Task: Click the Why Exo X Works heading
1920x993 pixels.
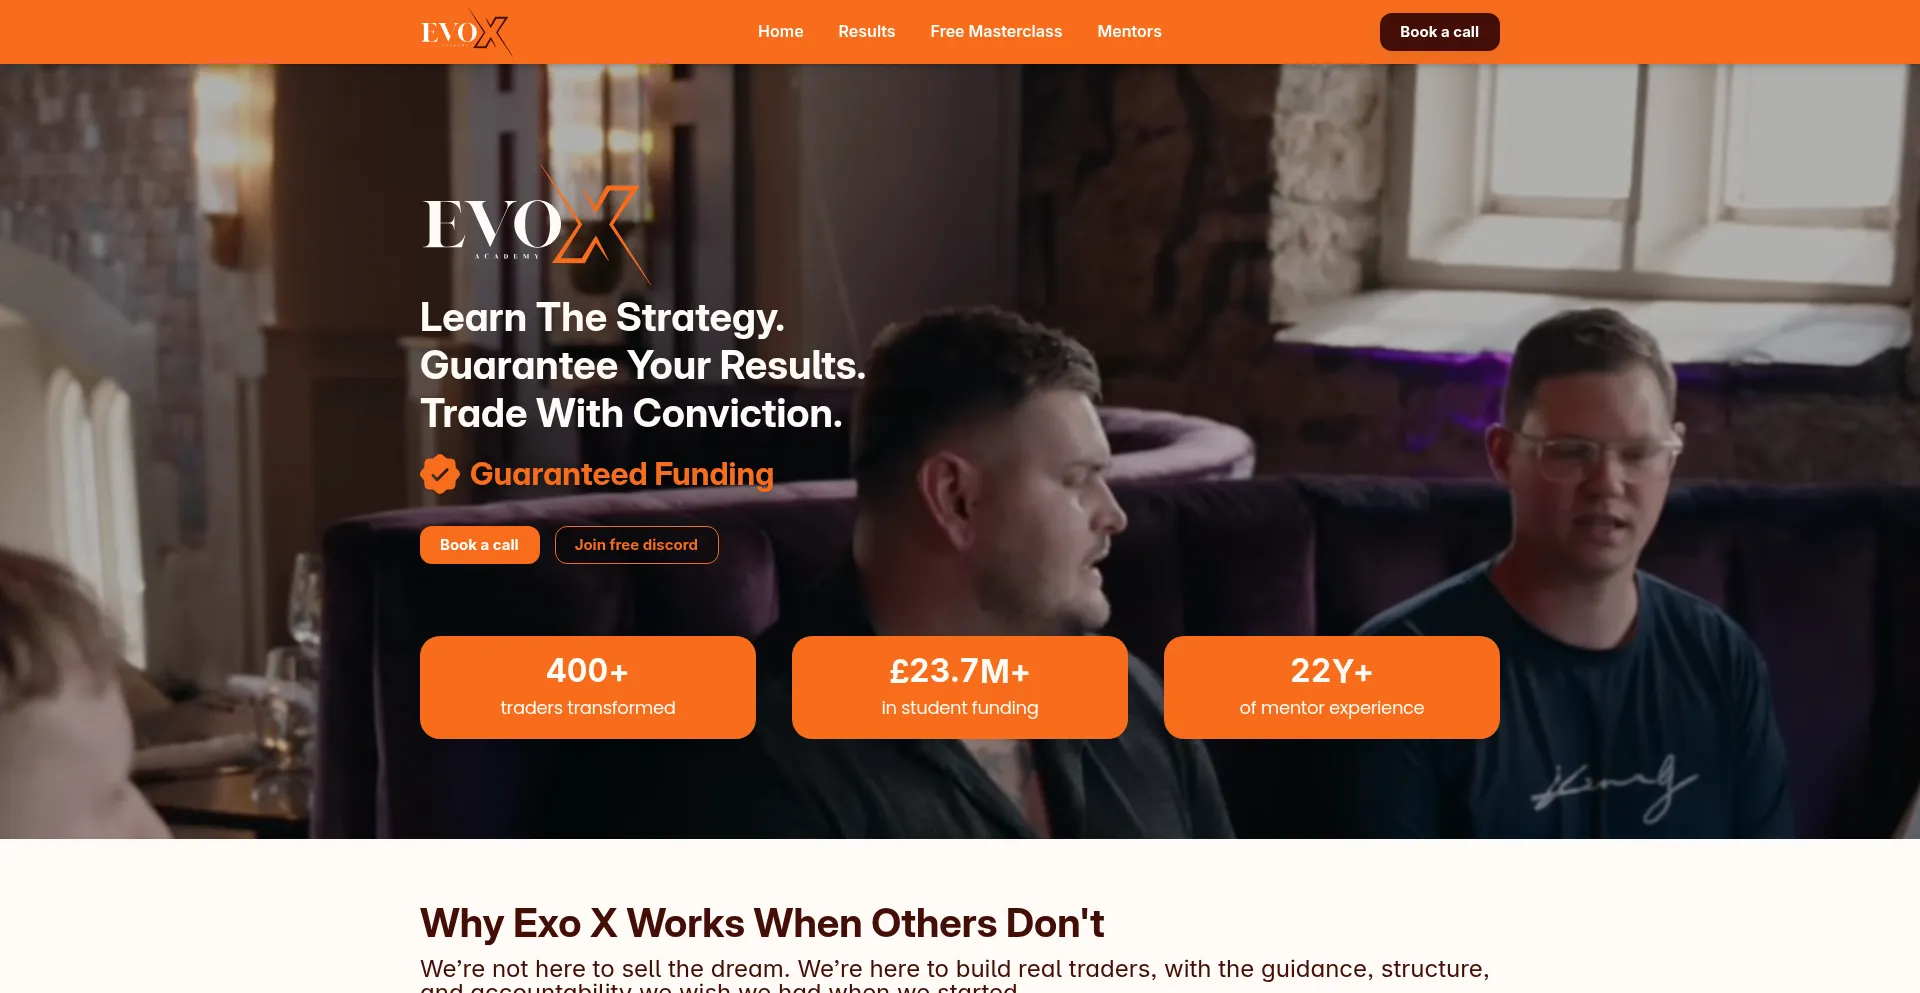Action: point(762,923)
